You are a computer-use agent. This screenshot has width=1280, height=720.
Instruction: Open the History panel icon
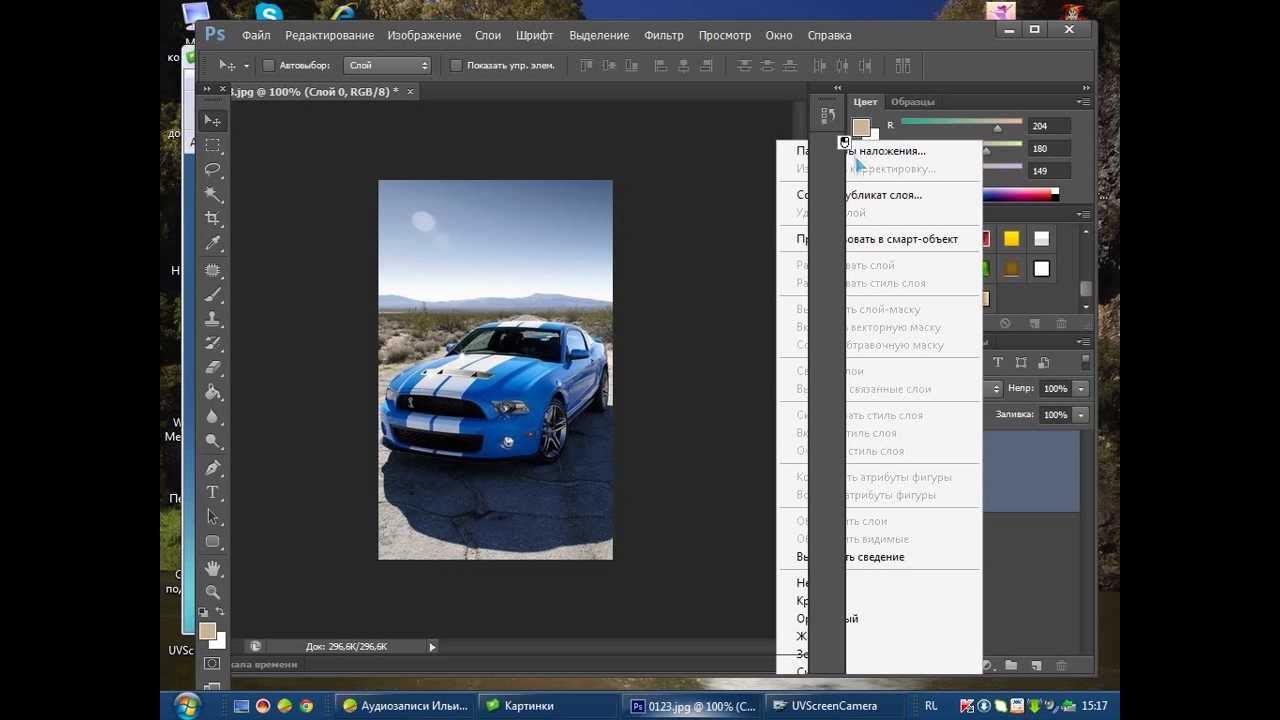coord(827,115)
